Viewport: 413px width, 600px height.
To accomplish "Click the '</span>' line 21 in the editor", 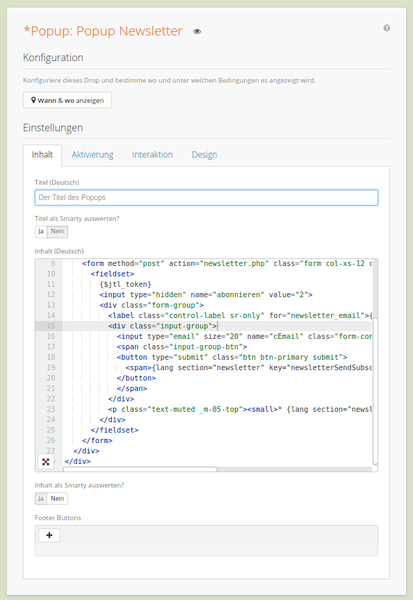I will (132, 388).
